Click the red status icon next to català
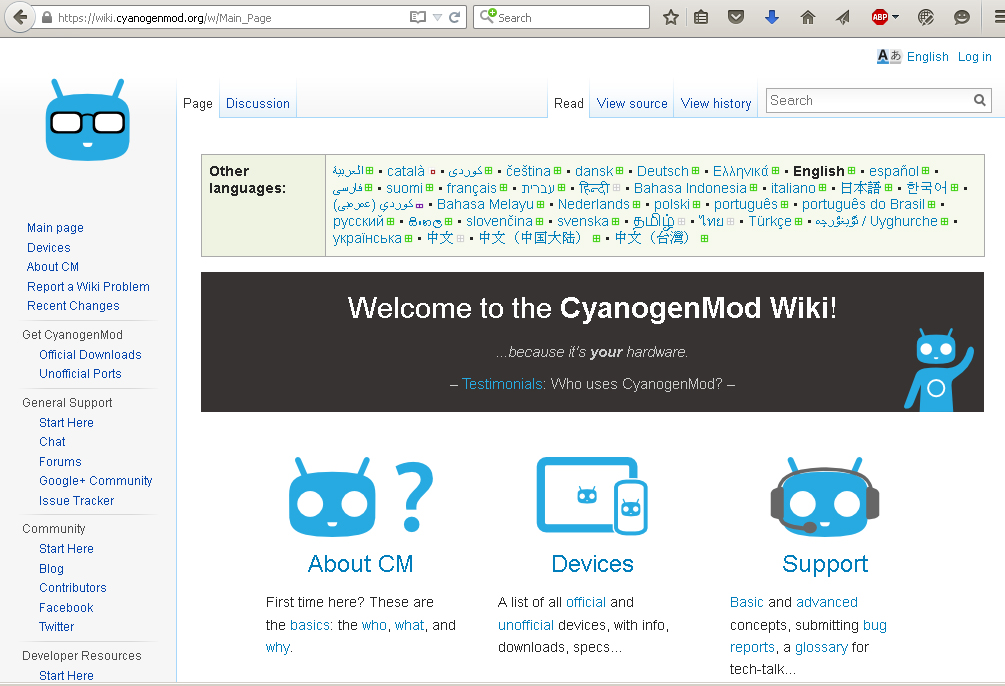Screen dimensions: 1005x686 pos(433,172)
